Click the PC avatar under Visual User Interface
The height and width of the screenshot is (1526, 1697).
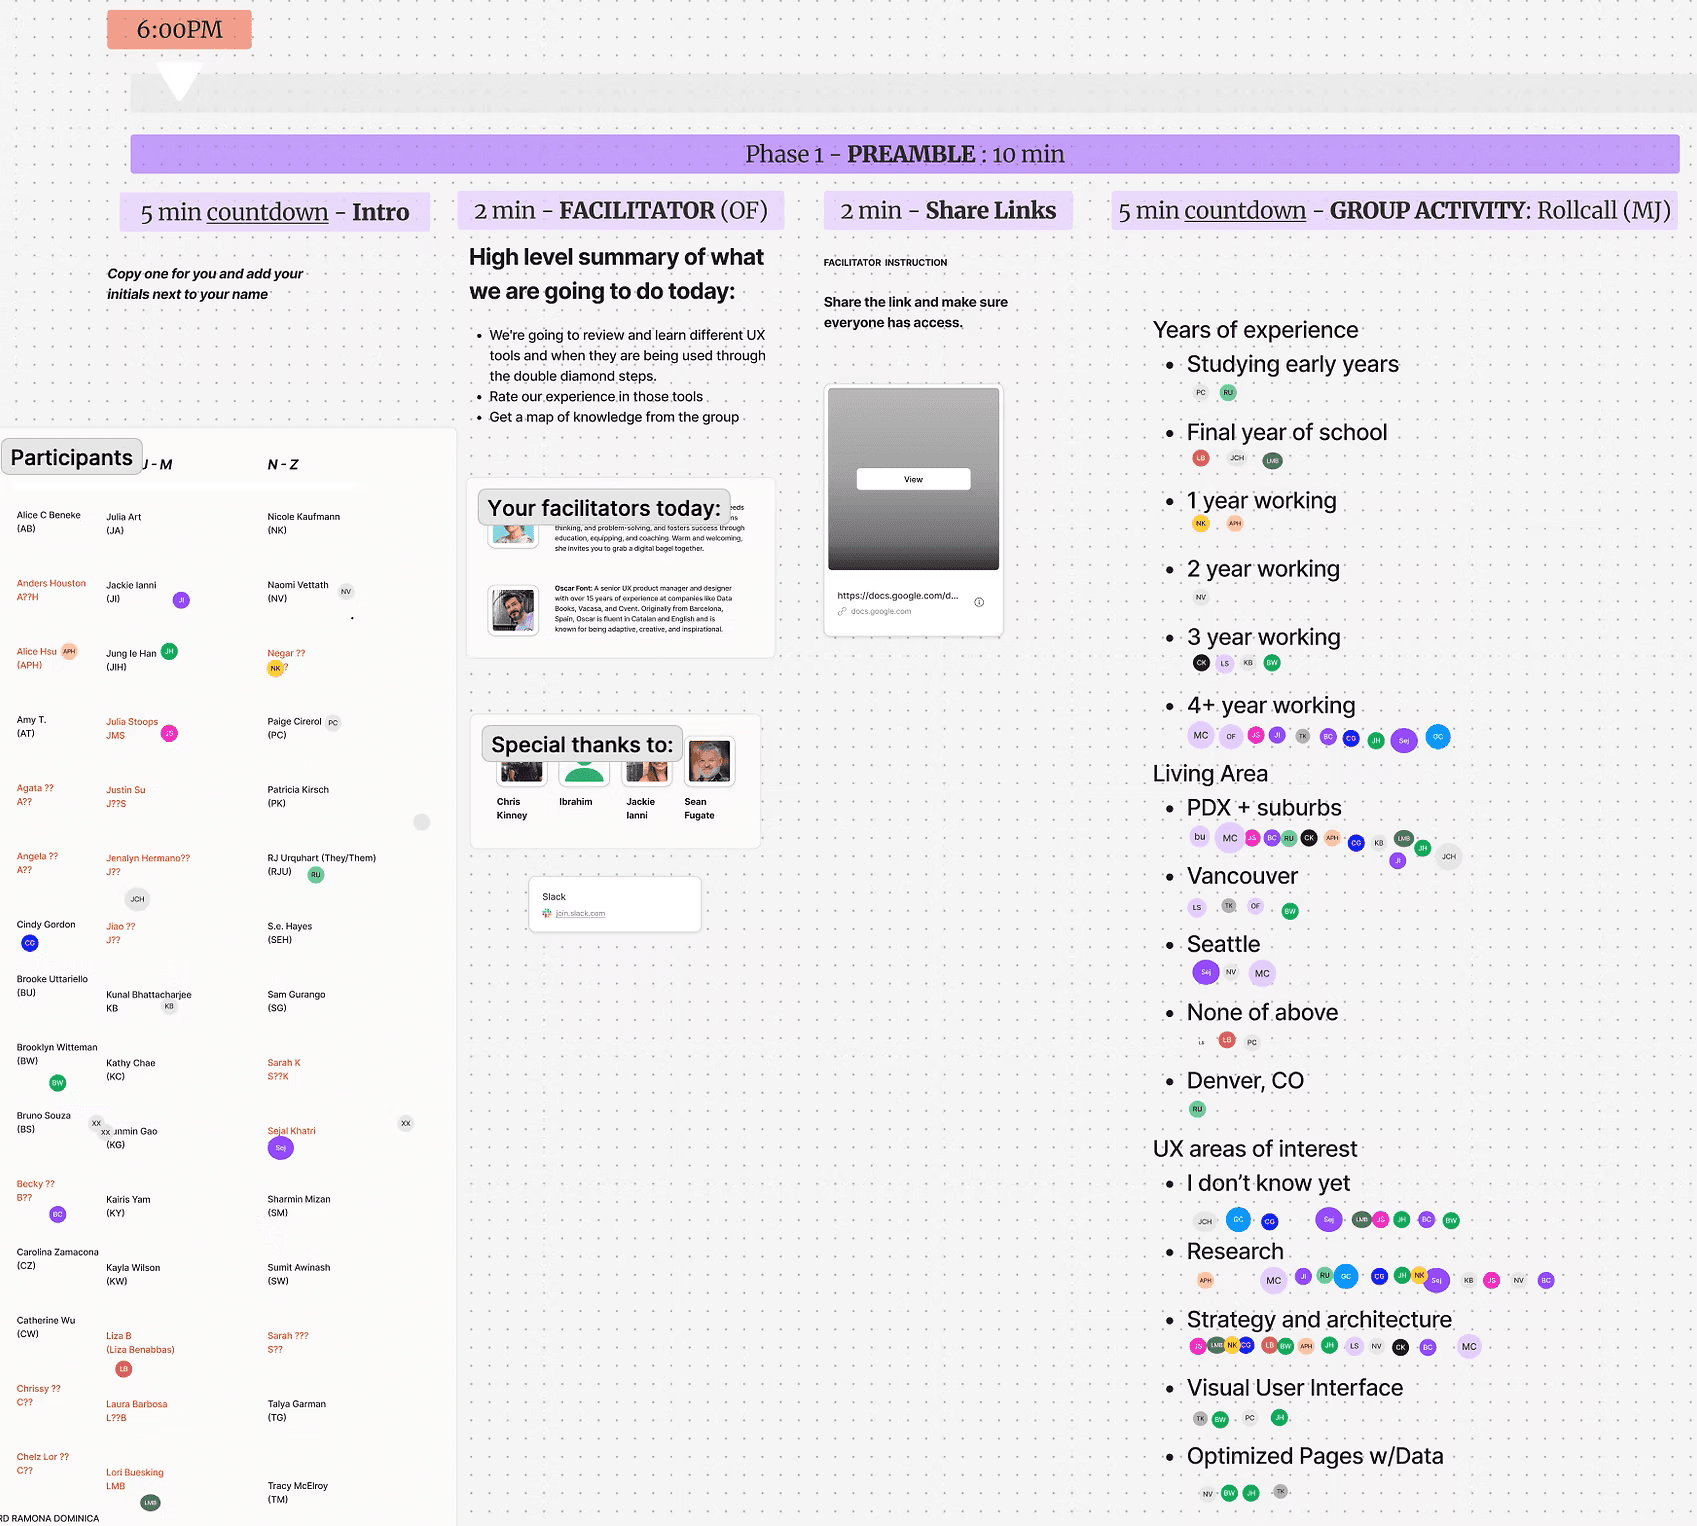pos(1249,1417)
